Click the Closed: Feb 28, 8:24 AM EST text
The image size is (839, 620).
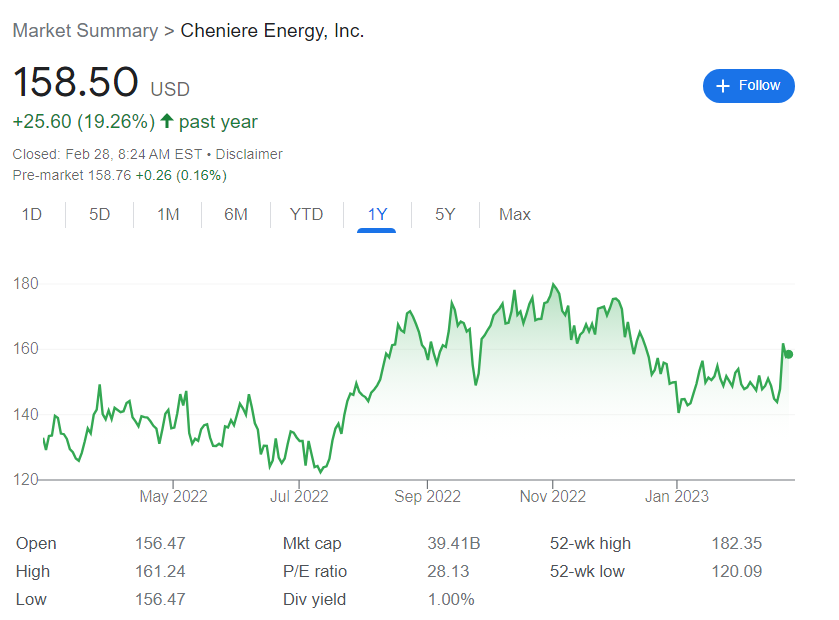pyautogui.click(x=108, y=154)
